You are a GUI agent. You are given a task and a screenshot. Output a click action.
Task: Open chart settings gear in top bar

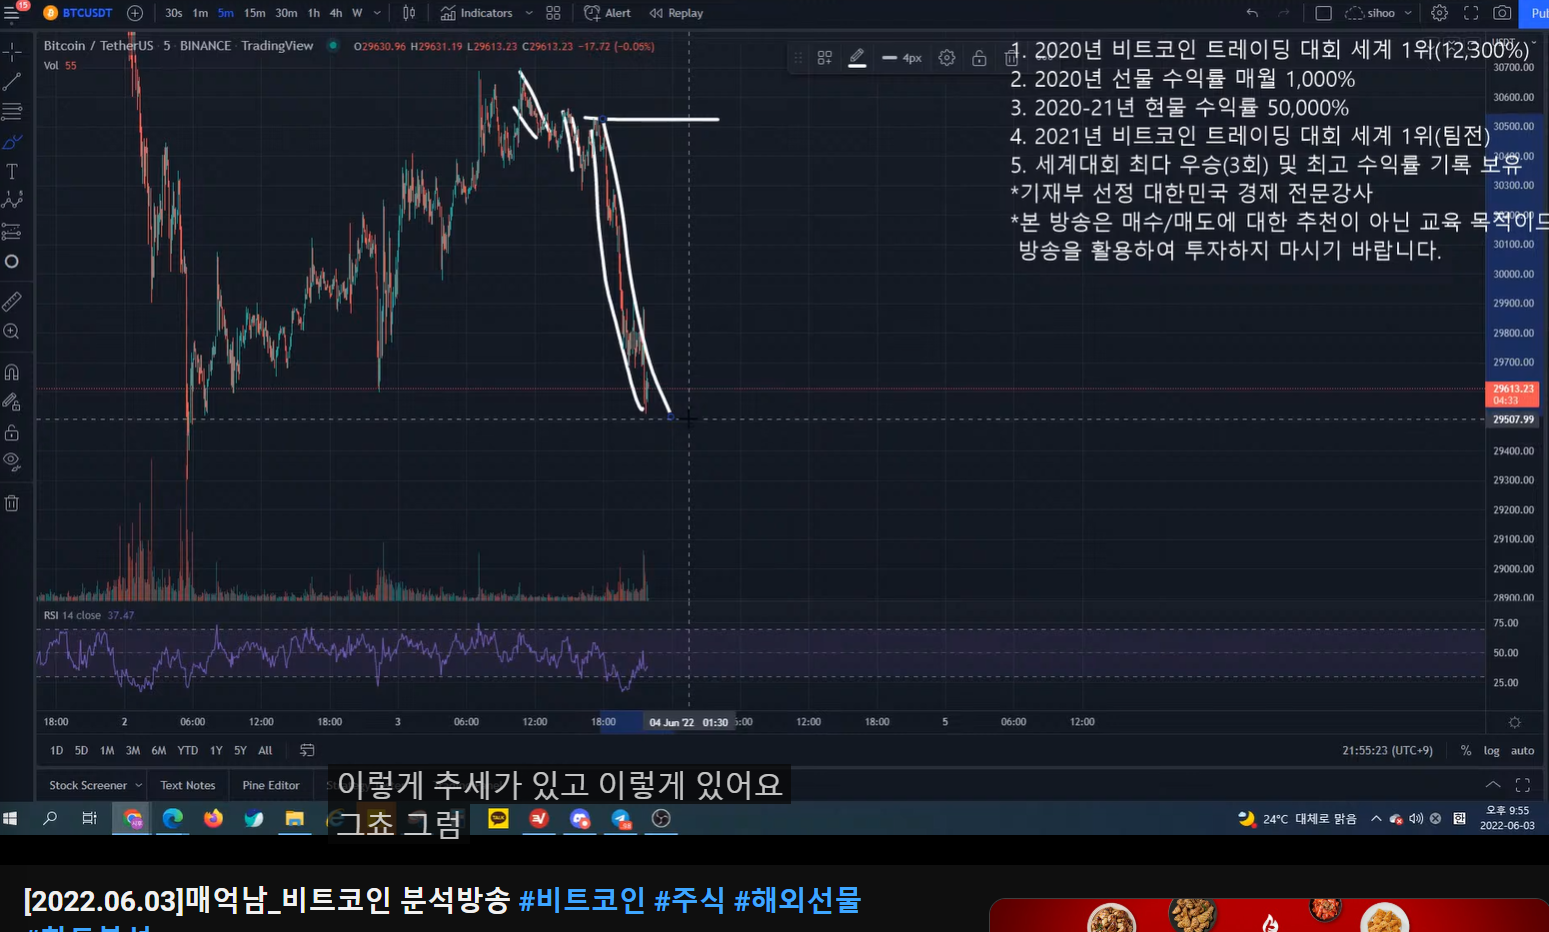click(x=1439, y=13)
